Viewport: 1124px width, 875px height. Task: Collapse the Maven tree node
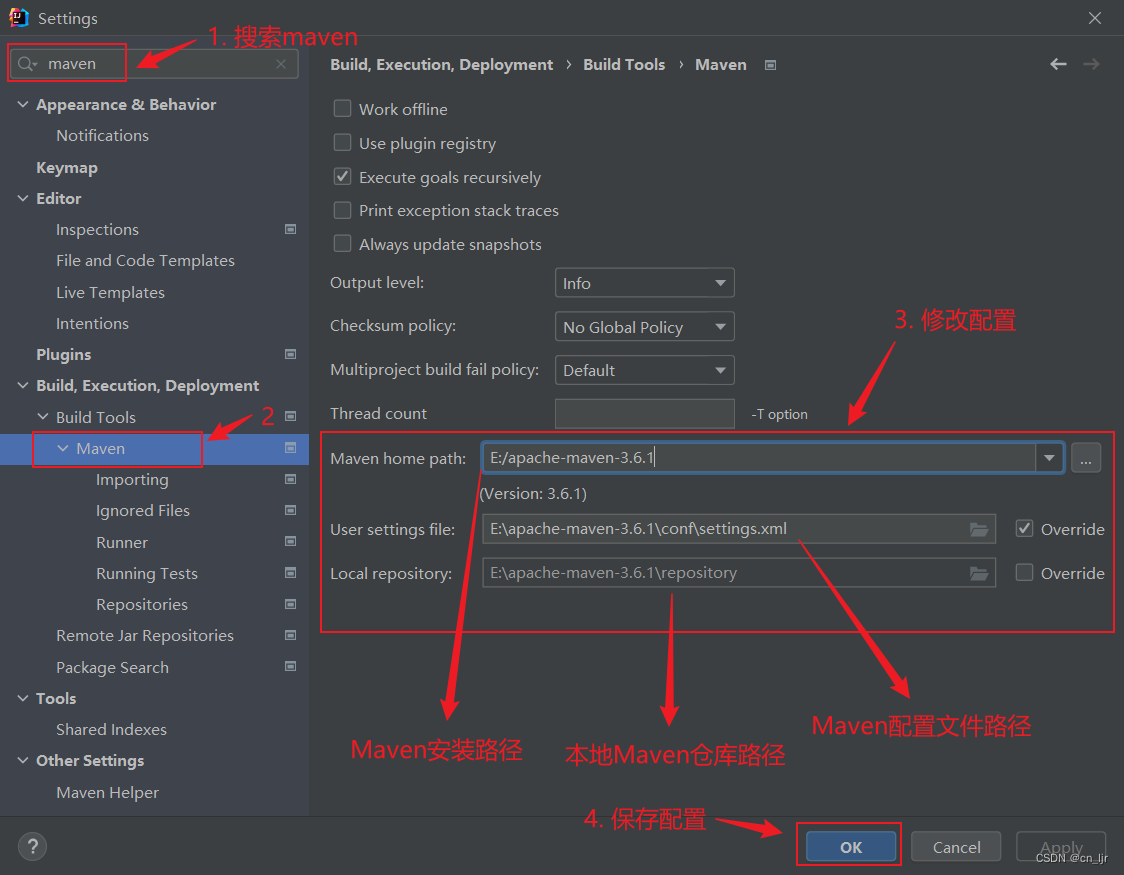[x=63, y=448]
